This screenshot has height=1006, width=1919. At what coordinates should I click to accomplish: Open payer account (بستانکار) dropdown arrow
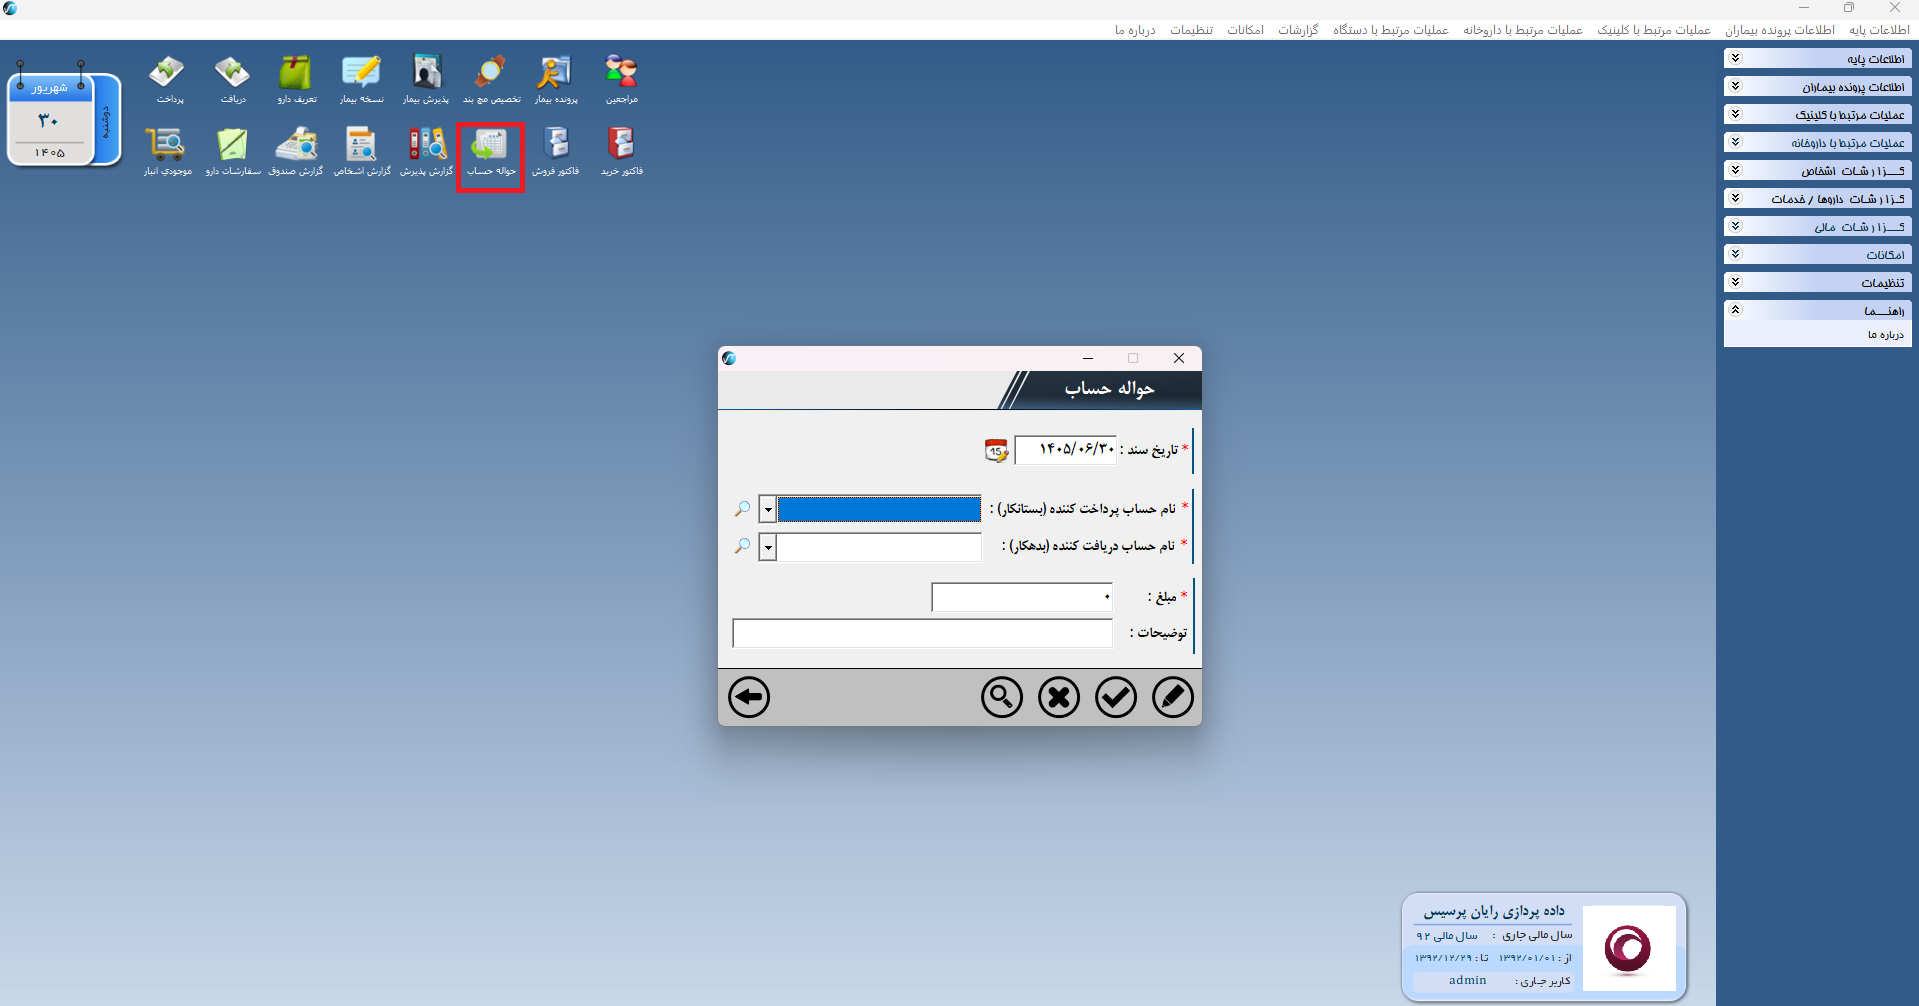767,509
